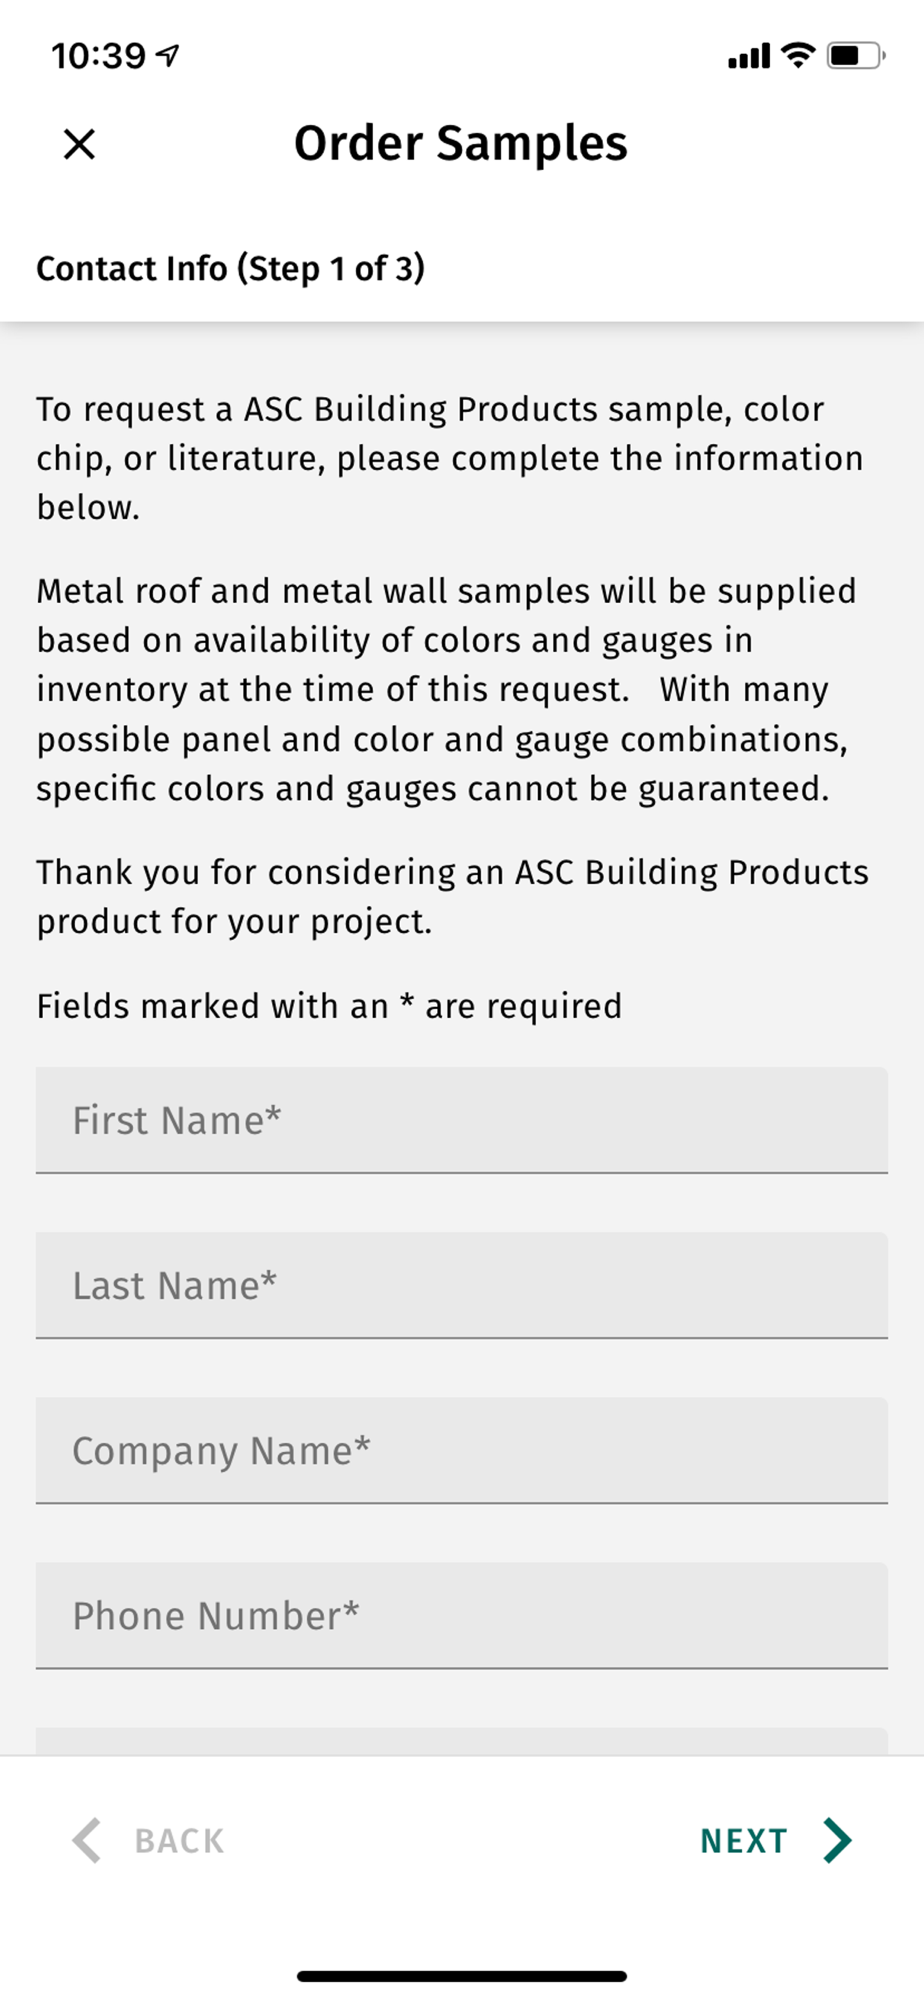Tap the gray BACK chevron arrow
Image resolution: width=924 pixels, height=2000 pixels.
coord(88,1840)
